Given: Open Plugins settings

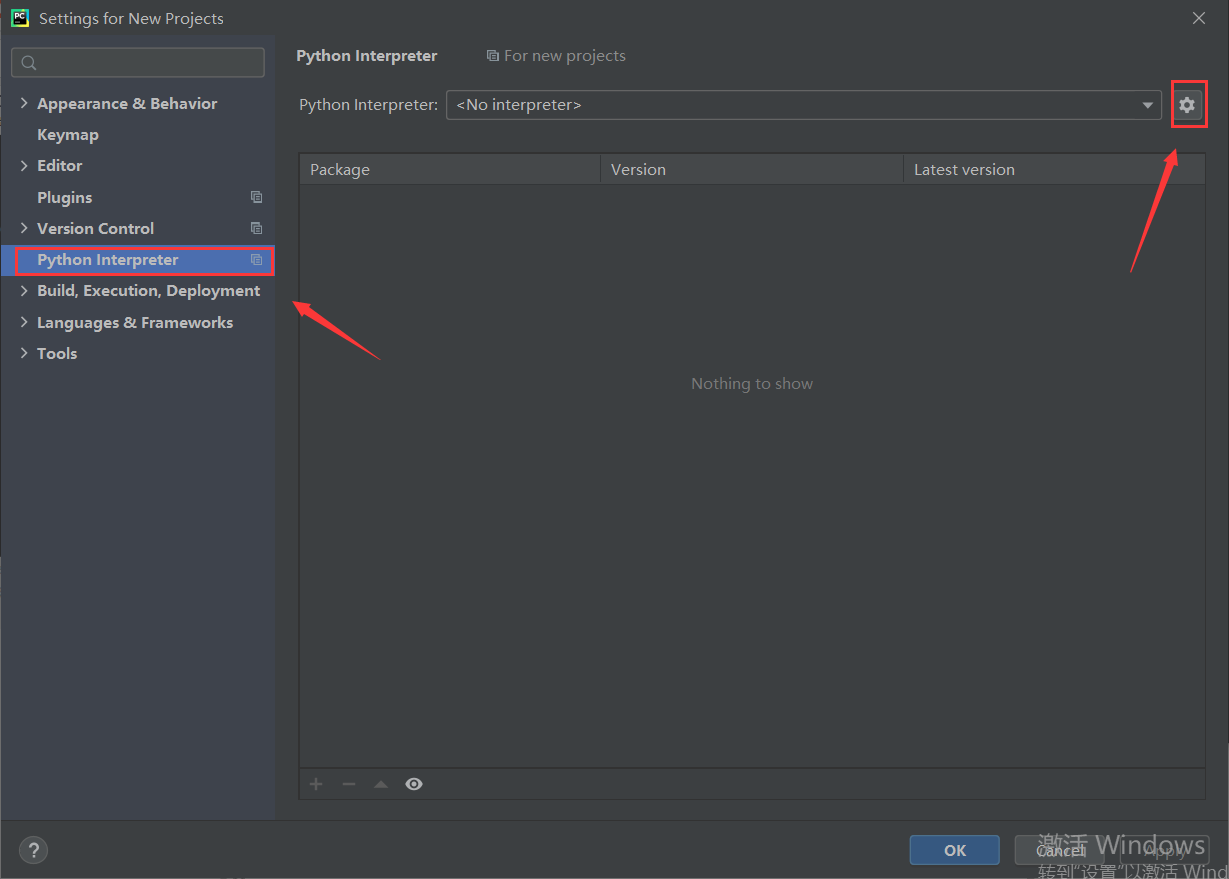Looking at the screenshot, I should [x=64, y=197].
